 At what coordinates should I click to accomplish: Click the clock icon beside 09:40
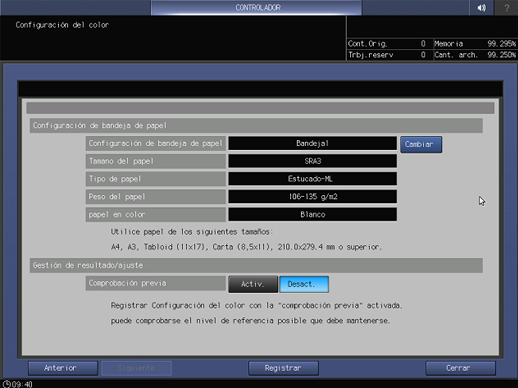6,384
